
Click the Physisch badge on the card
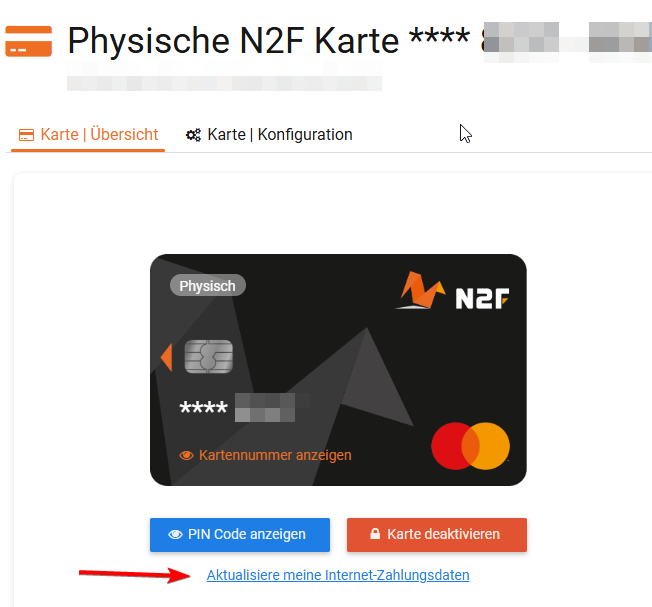click(208, 286)
